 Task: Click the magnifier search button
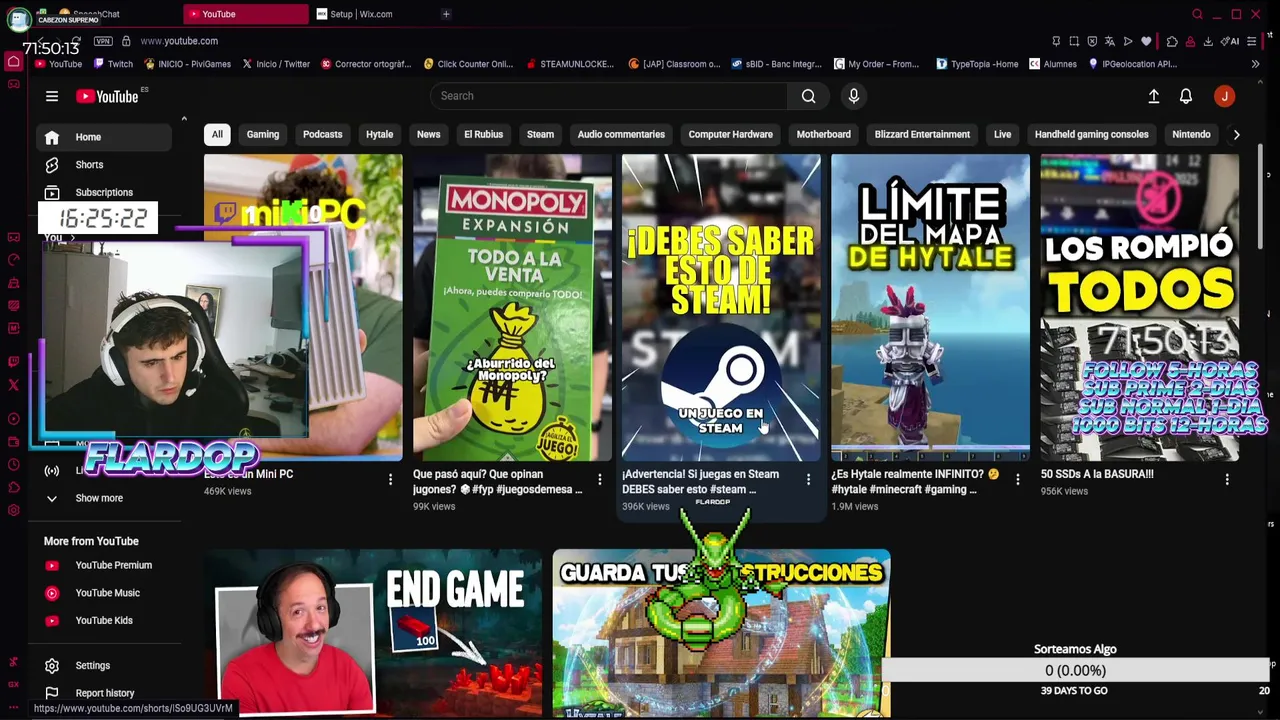tap(808, 96)
